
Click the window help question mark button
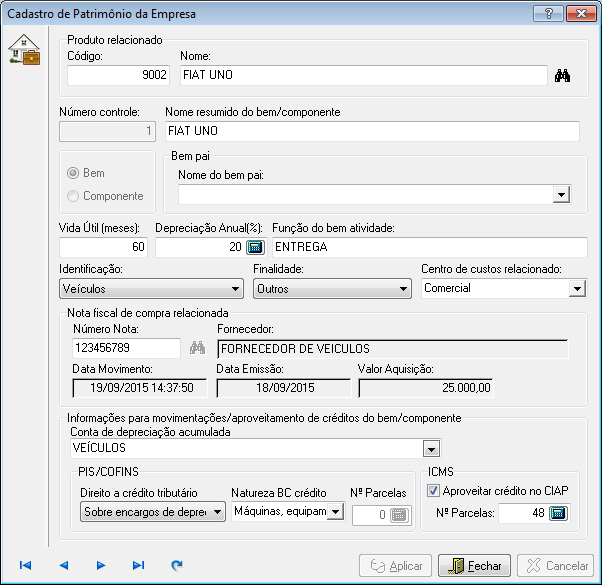(545, 14)
